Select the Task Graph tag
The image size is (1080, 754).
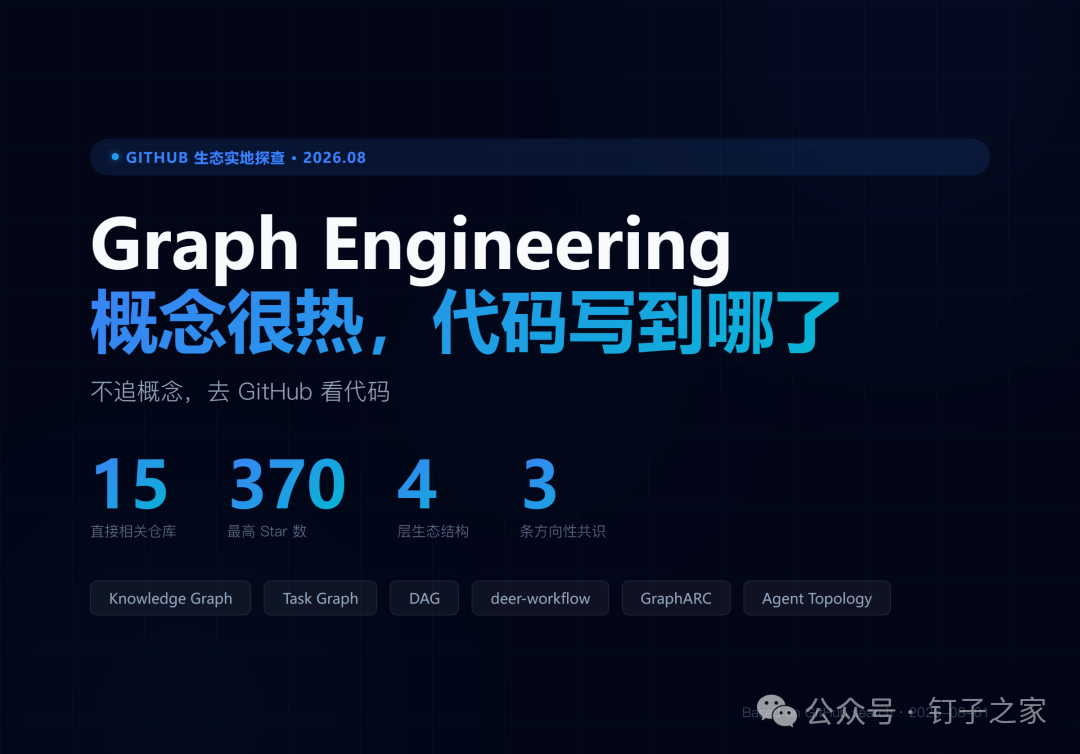[x=320, y=598]
